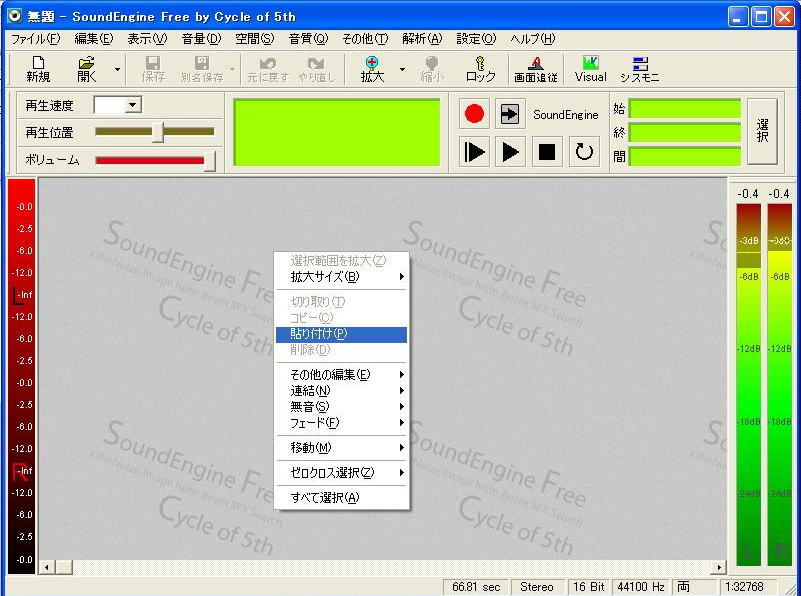The width and height of the screenshot is (801, 596).
Task: Expand その他の編集(E) submenu
Action: pos(341,375)
